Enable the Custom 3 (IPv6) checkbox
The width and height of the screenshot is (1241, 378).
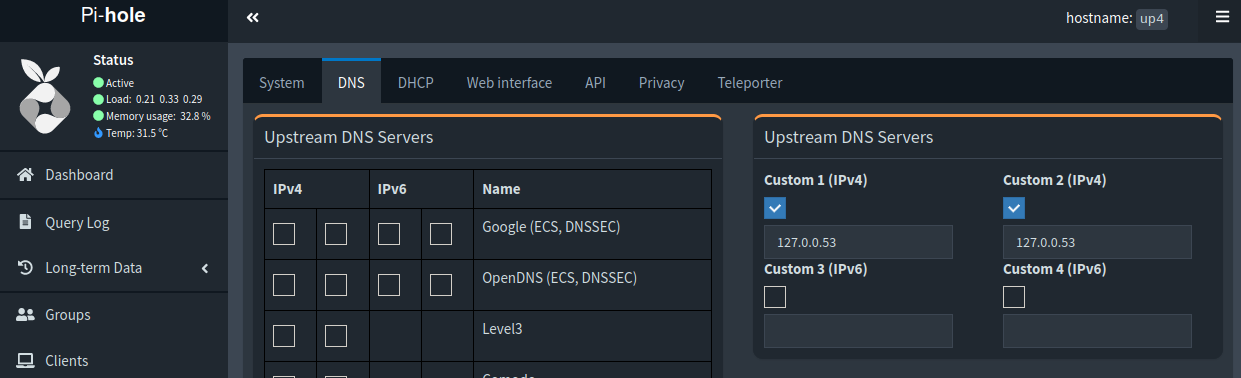pyautogui.click(x=775, y=297)
